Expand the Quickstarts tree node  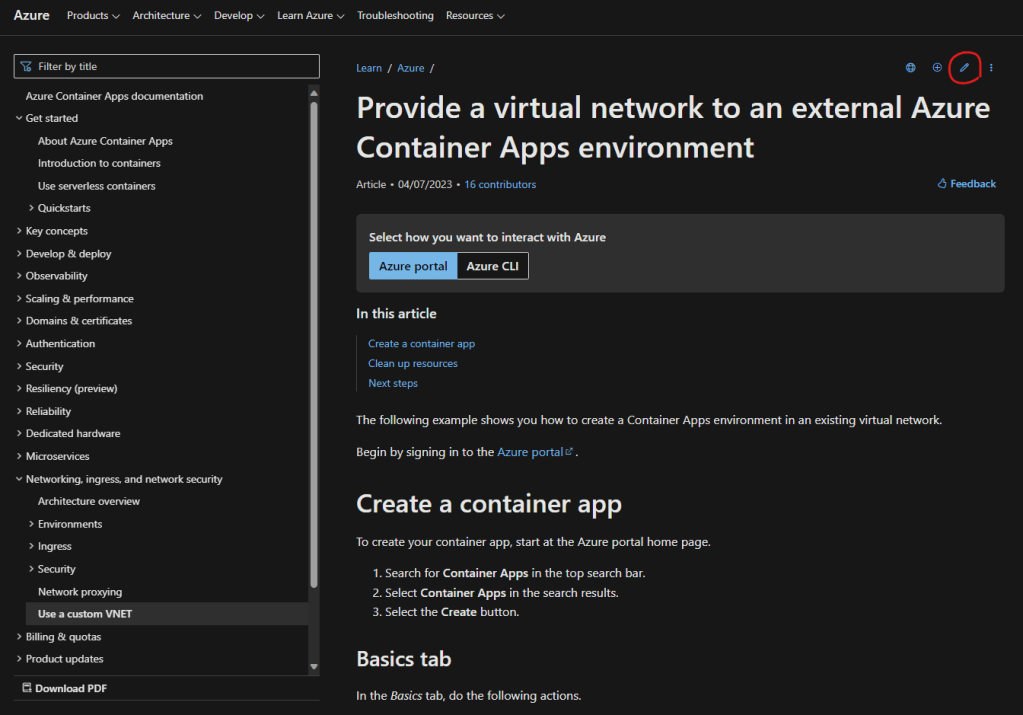[x=31, y=209]
